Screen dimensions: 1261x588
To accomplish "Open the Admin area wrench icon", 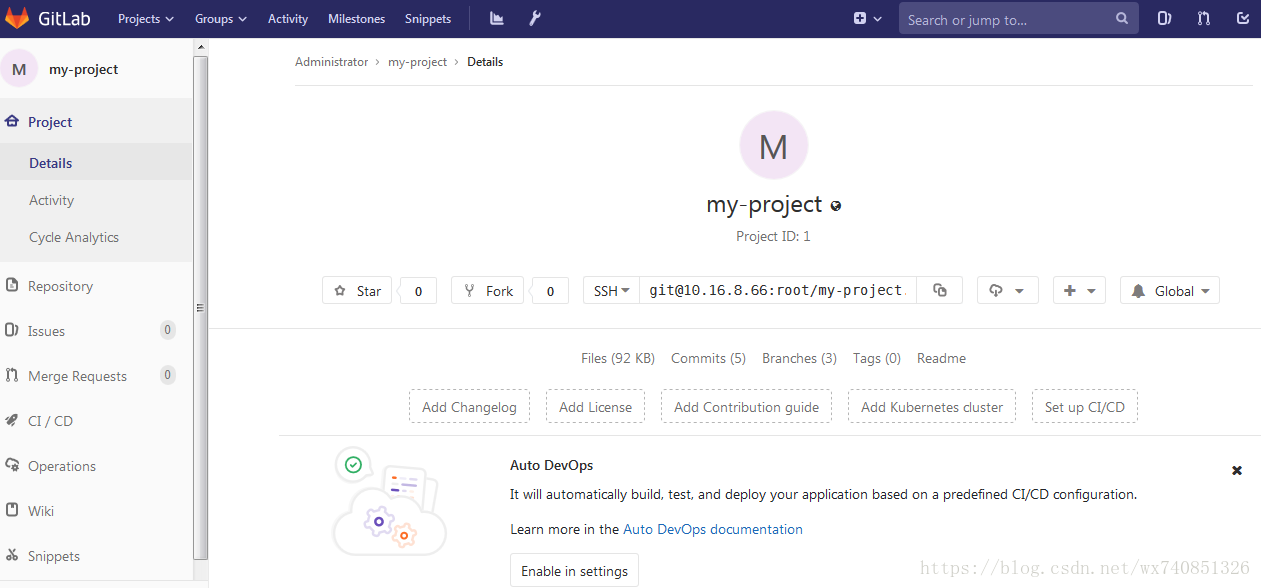I will point(535,19).
